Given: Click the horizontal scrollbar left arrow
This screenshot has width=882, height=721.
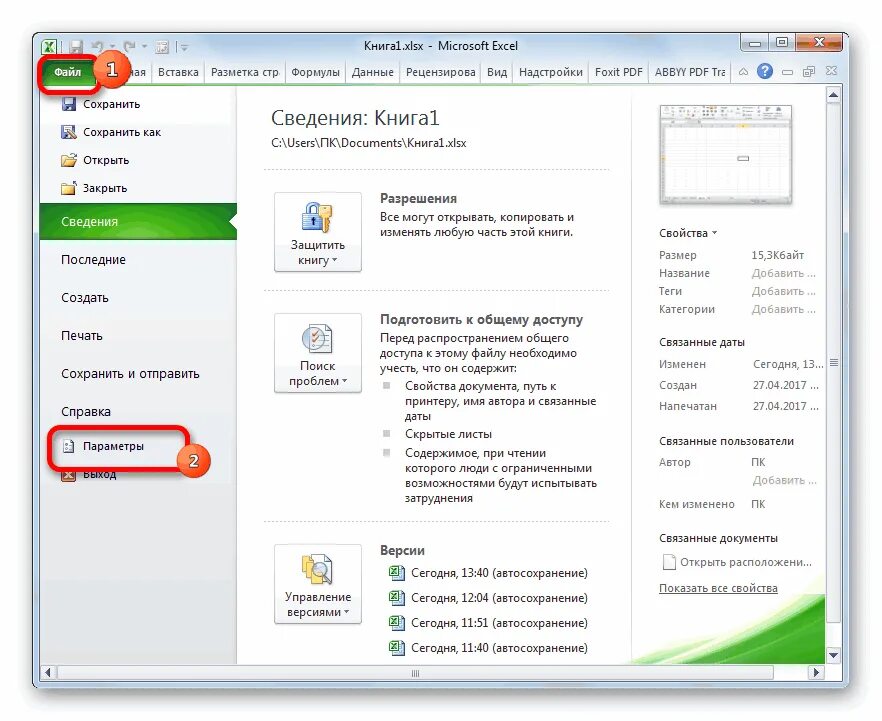Looking at the screenshot, I should point(48,673).
